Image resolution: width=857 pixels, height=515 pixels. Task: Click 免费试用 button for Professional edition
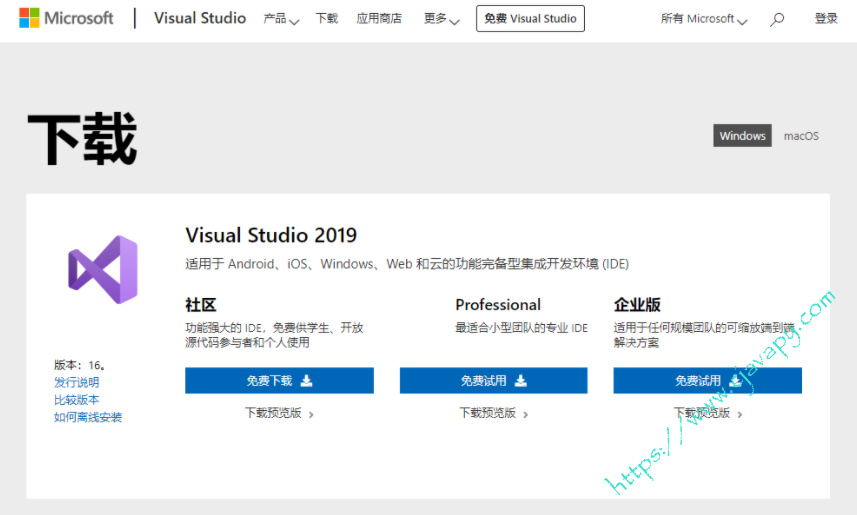(494, 381)
